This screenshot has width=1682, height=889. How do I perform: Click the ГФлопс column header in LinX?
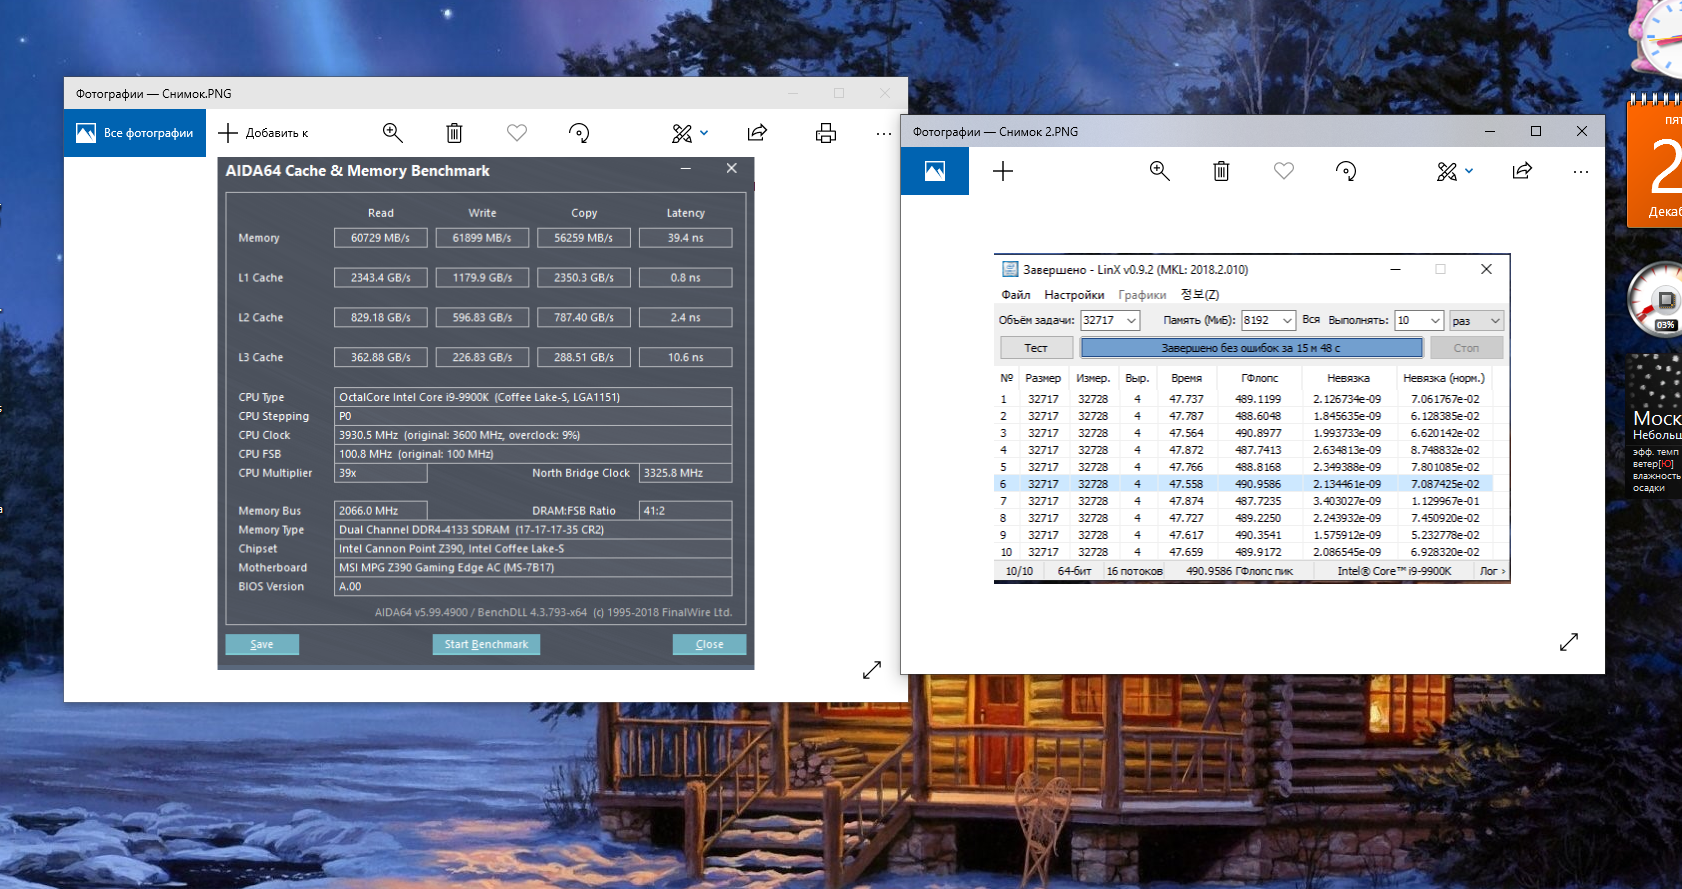click(1259, 378)
